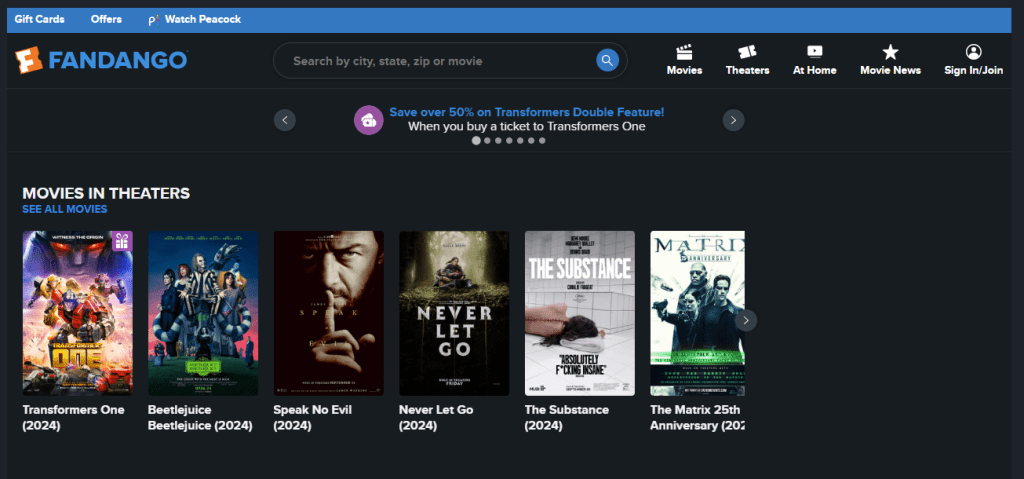Open Gift Cards in top bar

pos(39,19)
